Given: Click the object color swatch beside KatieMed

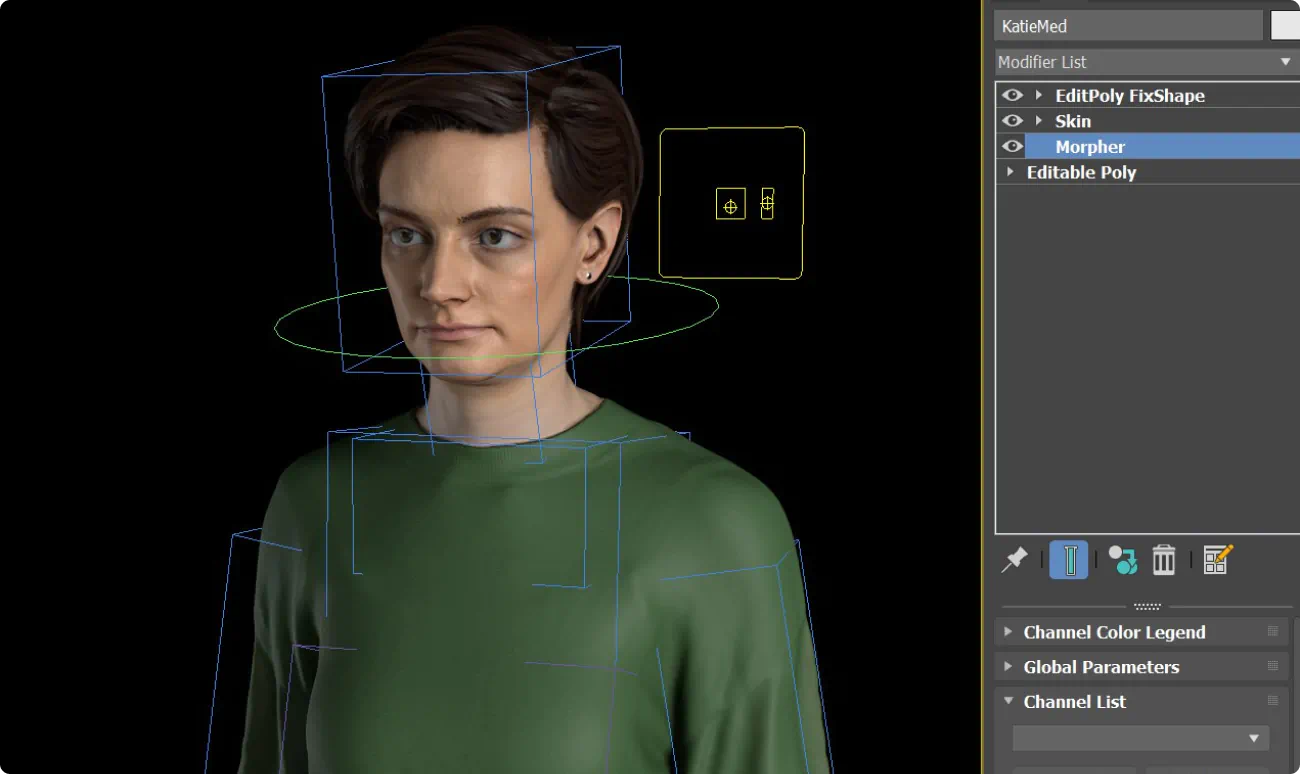Looking at the screenshot, I should [x=1285, y=25].
